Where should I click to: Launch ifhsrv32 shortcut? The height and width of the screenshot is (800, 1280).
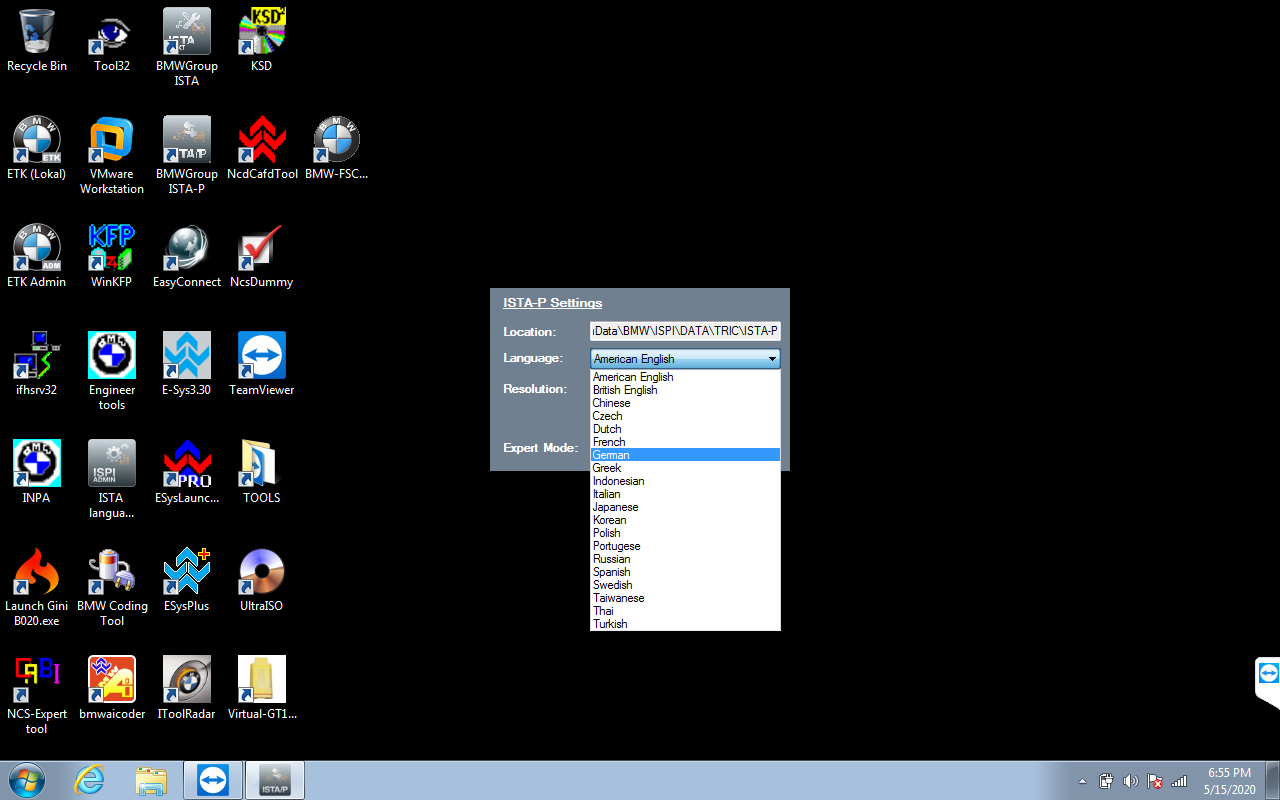37,364
